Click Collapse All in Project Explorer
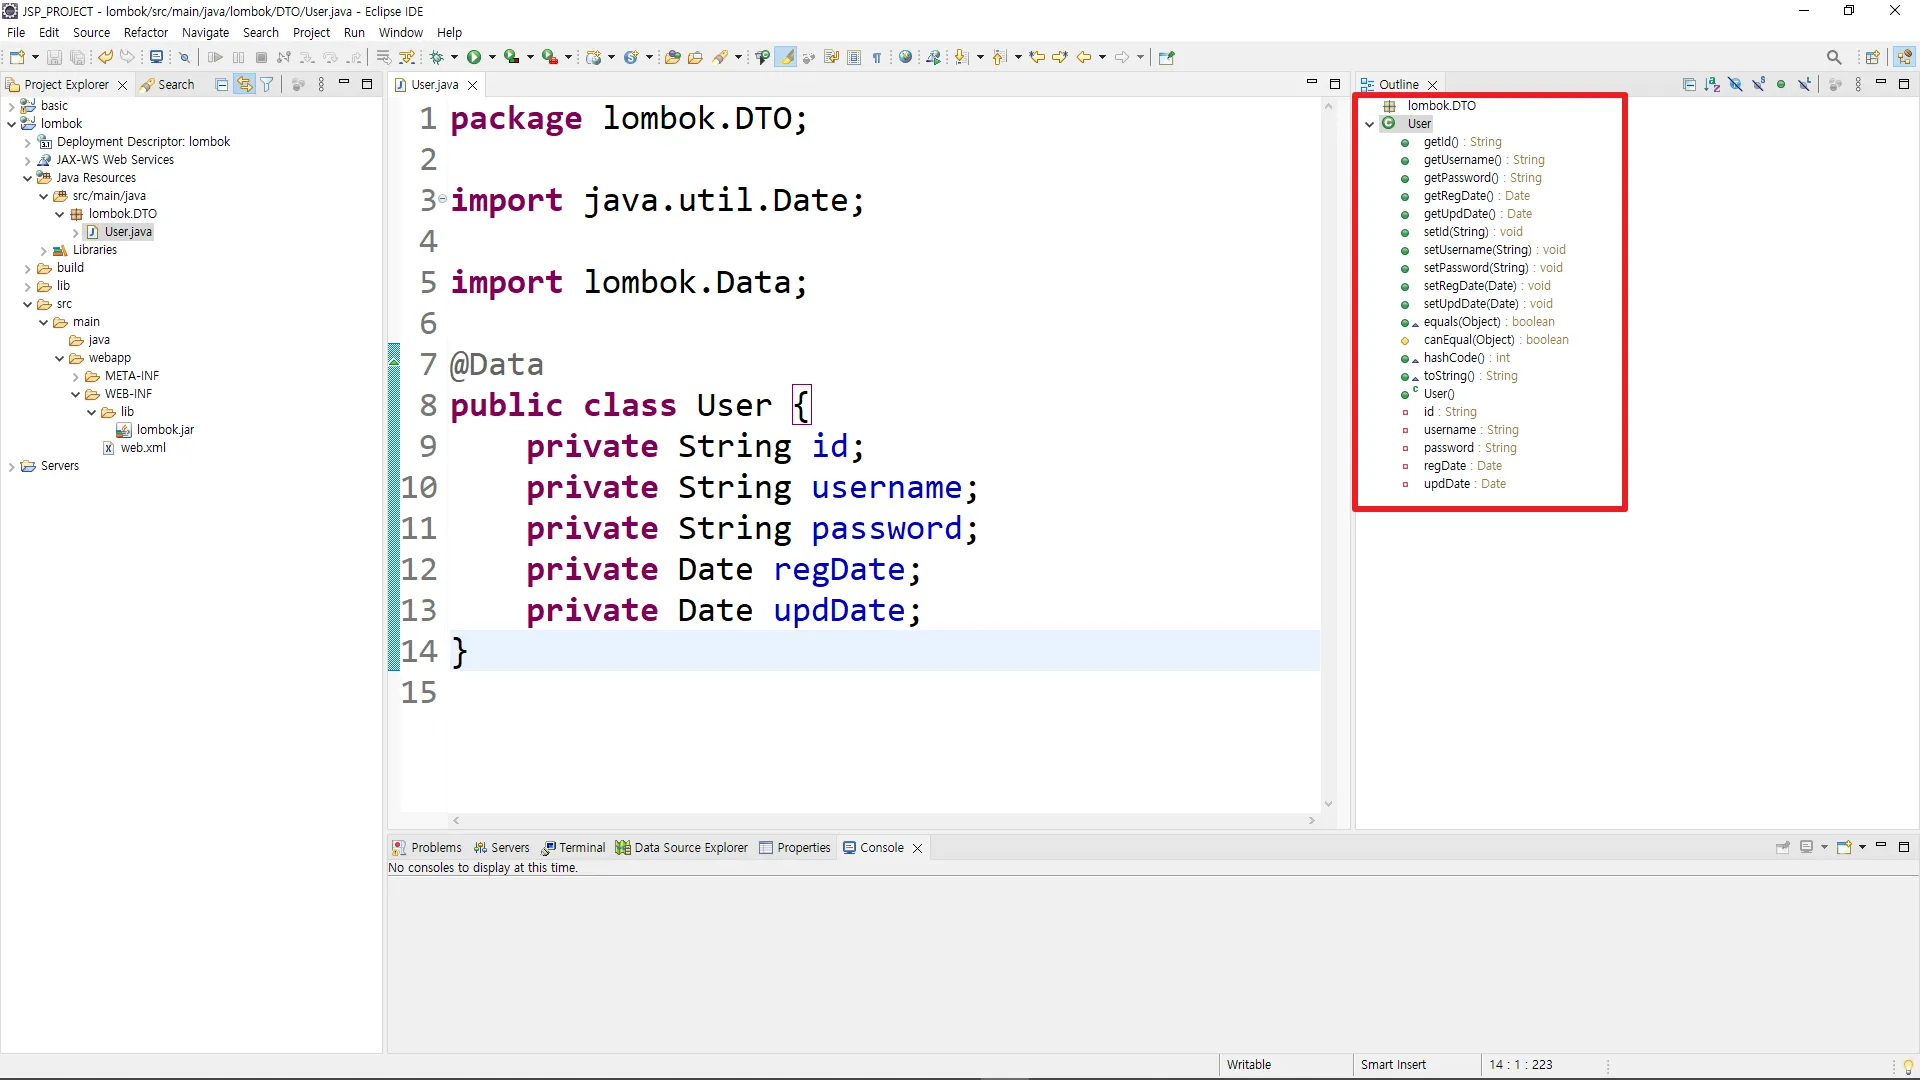The width and height of the screenshot is (1920, 1080). 222,85
